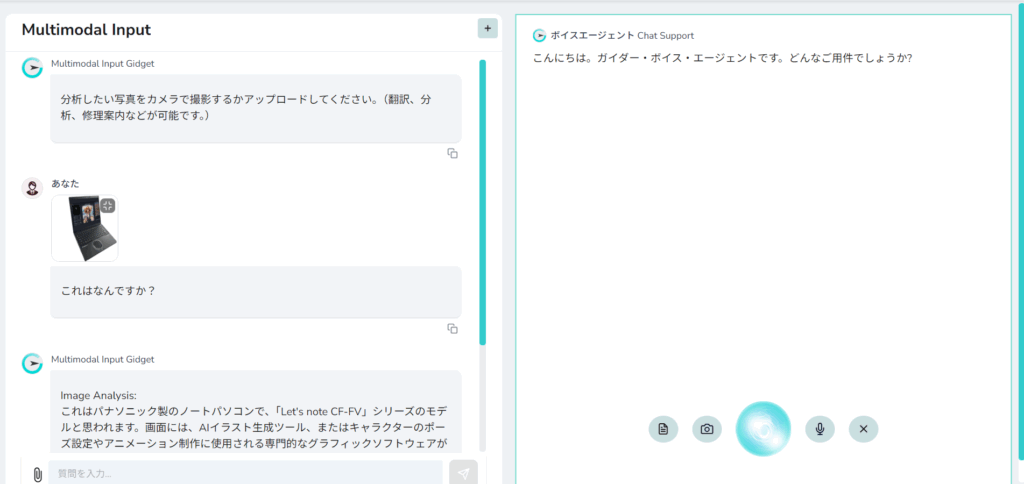
Task: Click the first Multimodal Input Gidget avatar
Action: 32,68
